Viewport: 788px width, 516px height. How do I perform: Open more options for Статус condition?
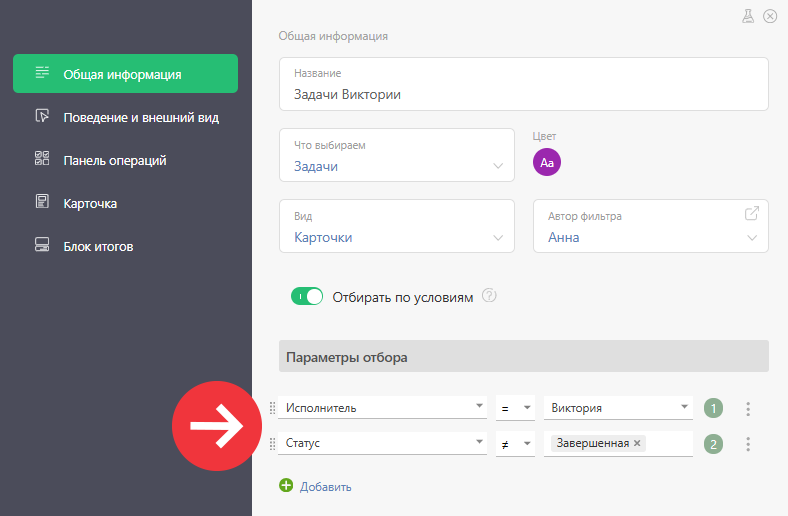click(748, 444)
